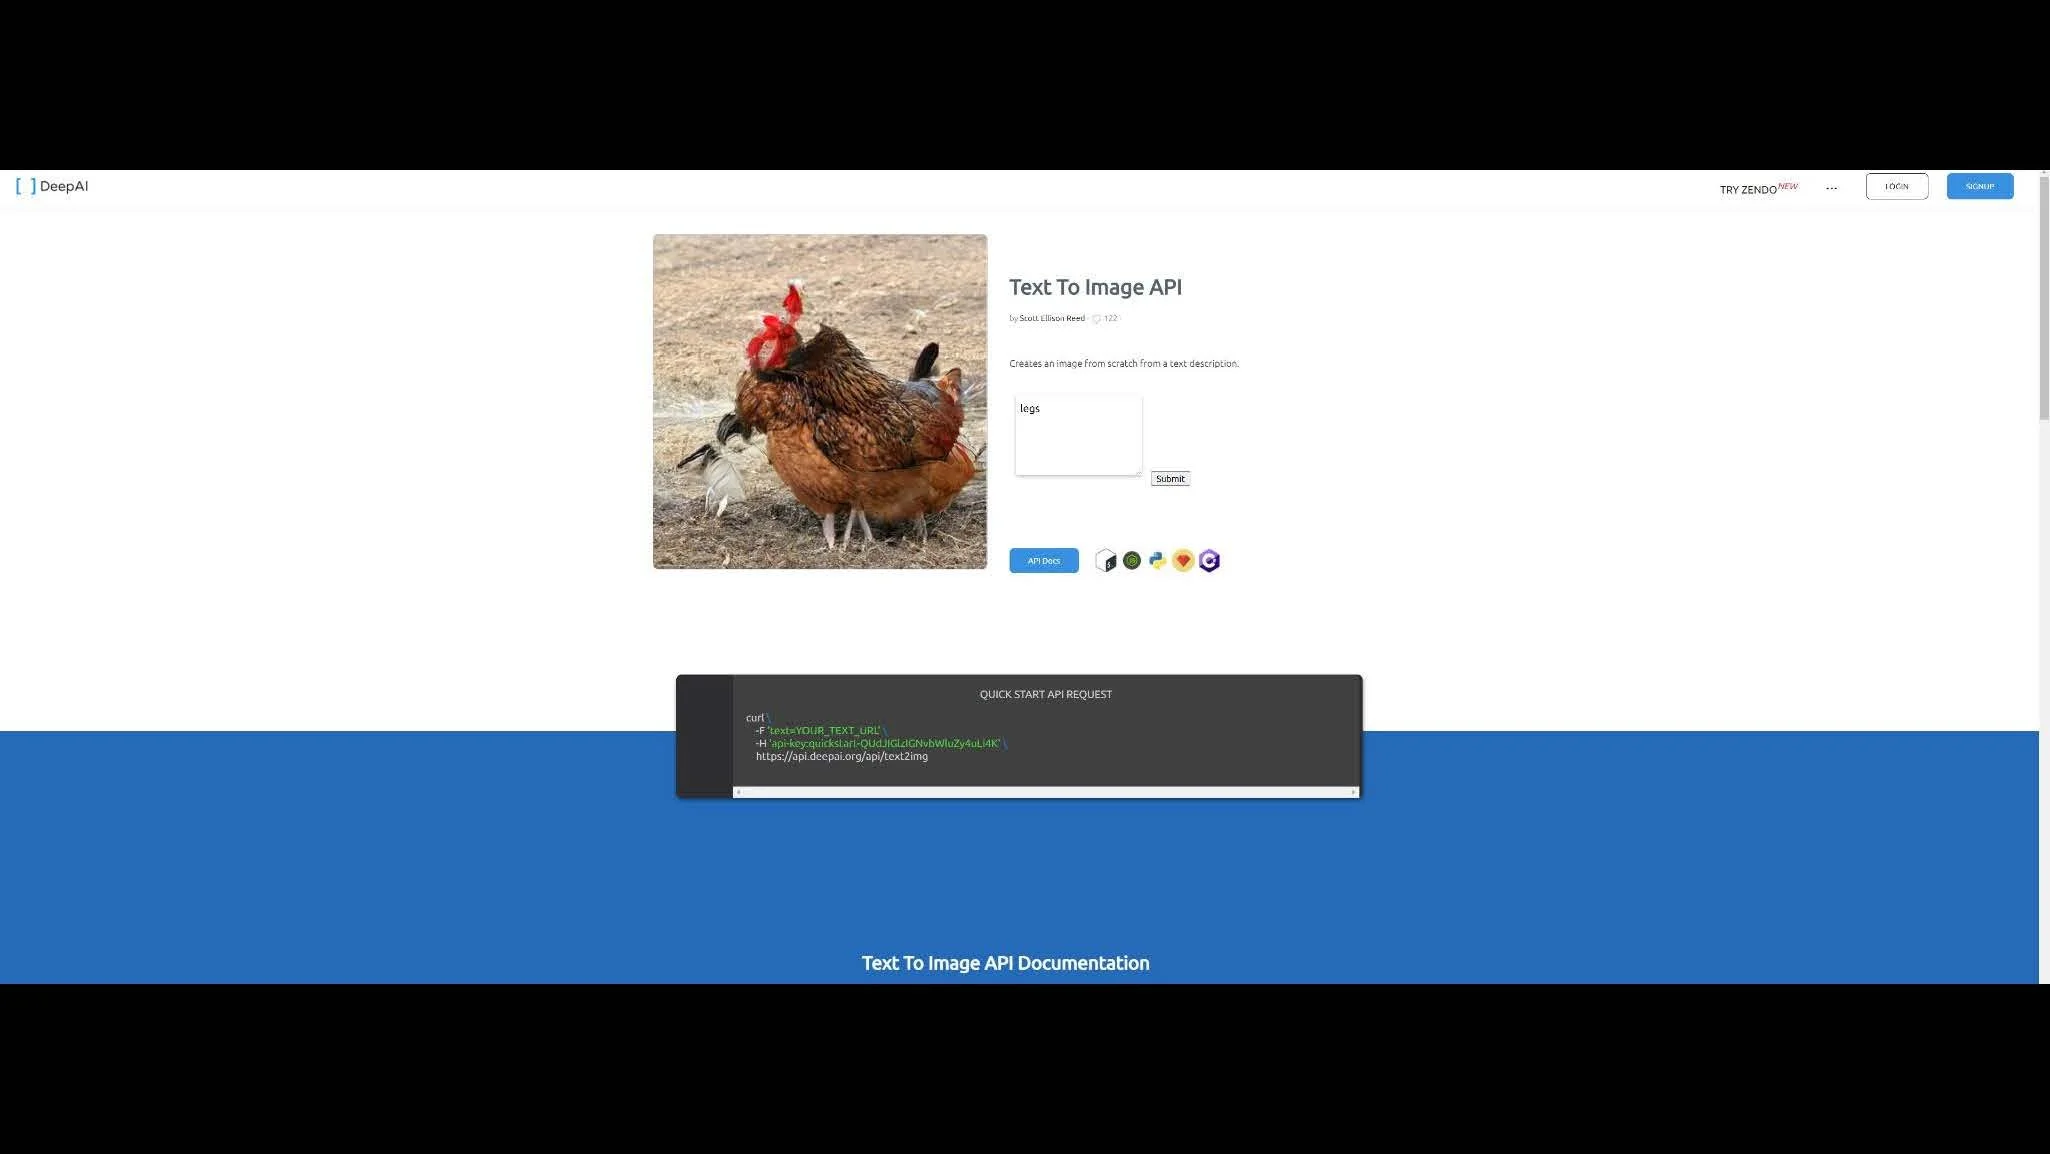Click the code block's horizontal scrollbar

[1045, 792]
